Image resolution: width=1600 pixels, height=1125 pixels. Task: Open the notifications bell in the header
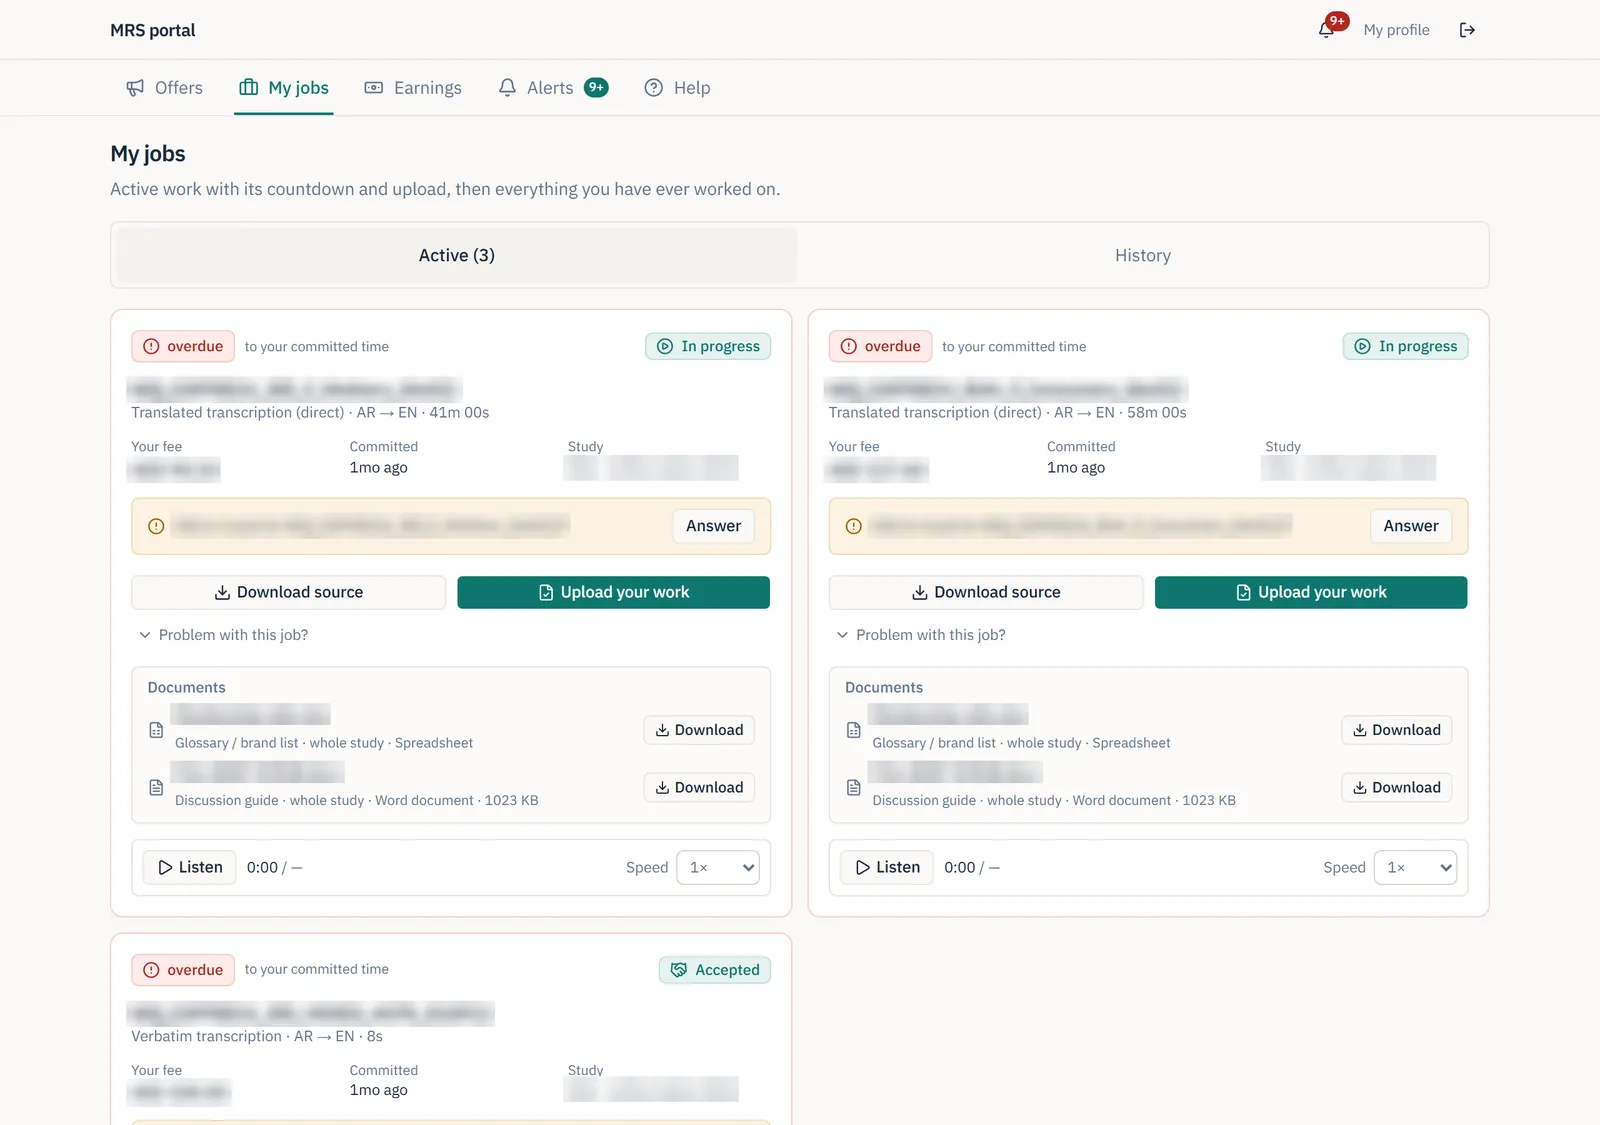click(1326, 30)
